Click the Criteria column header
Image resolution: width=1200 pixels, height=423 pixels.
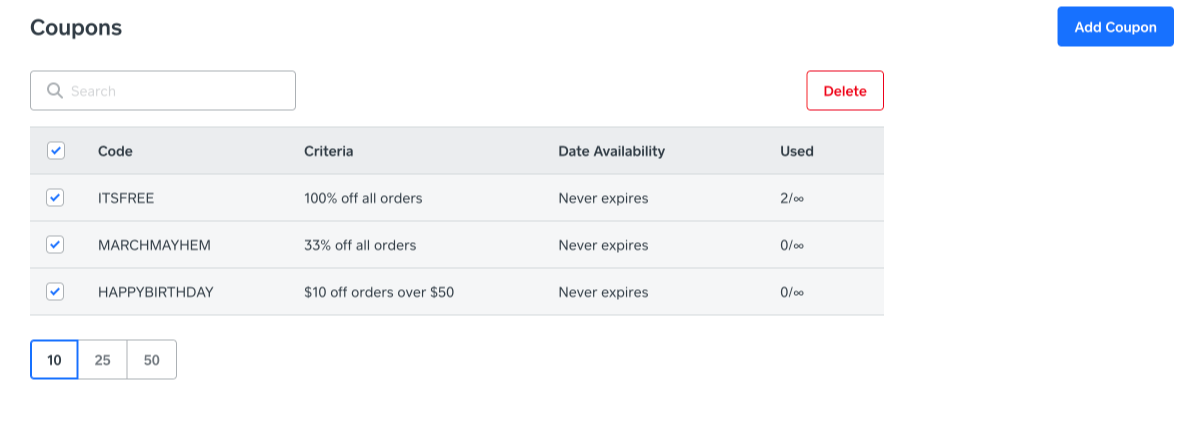coord(329,151)
